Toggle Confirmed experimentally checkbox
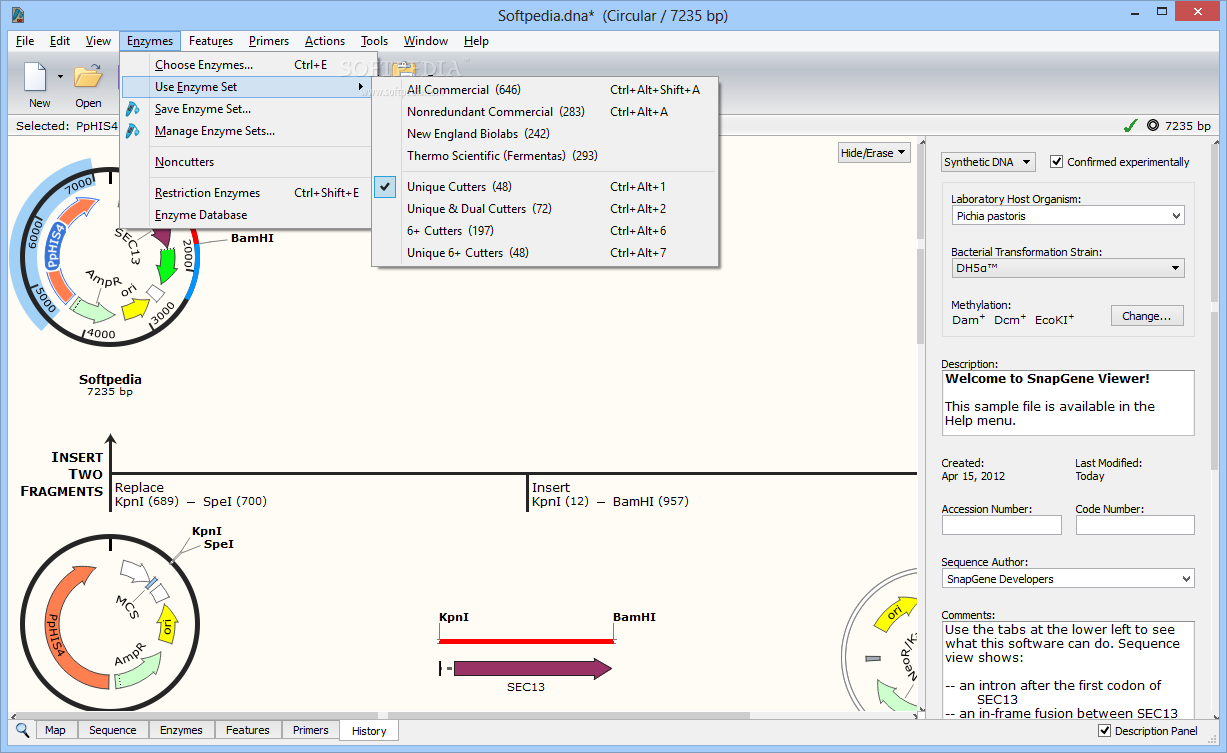The width and height of the screenshot is (1227, 753). pos(1056,162)
